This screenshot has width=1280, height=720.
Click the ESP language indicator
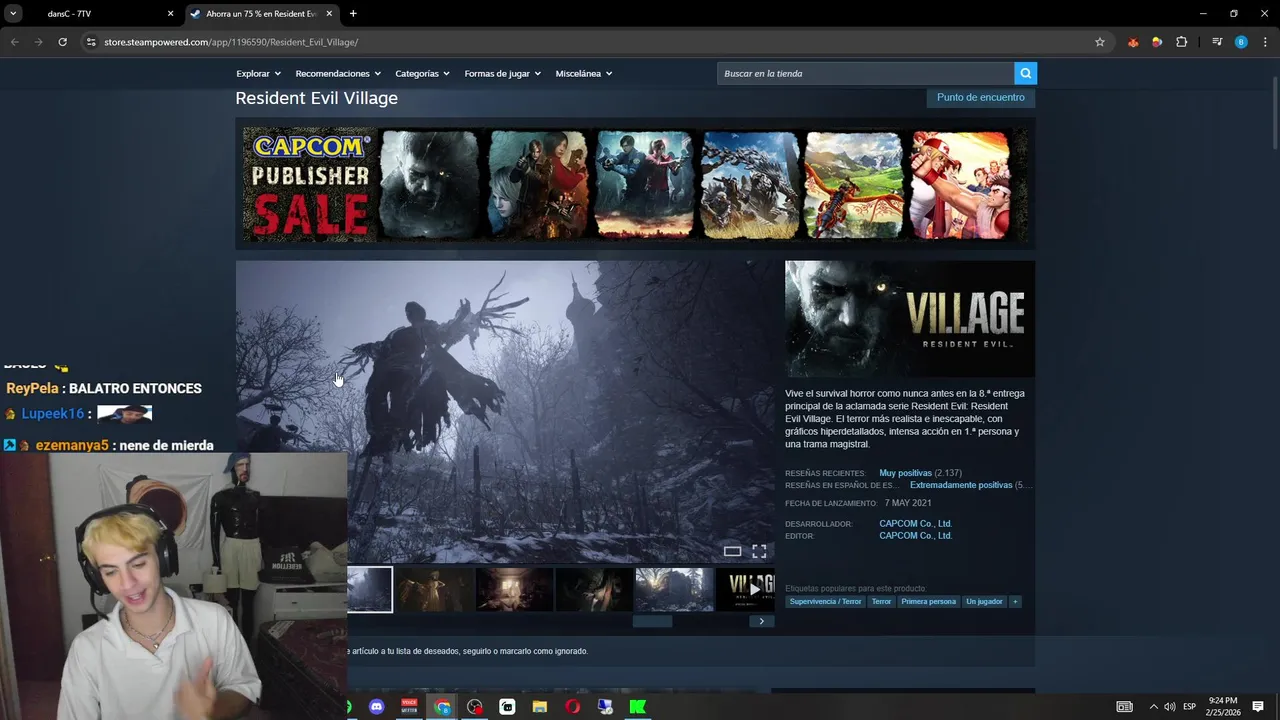click(1189, 707)
